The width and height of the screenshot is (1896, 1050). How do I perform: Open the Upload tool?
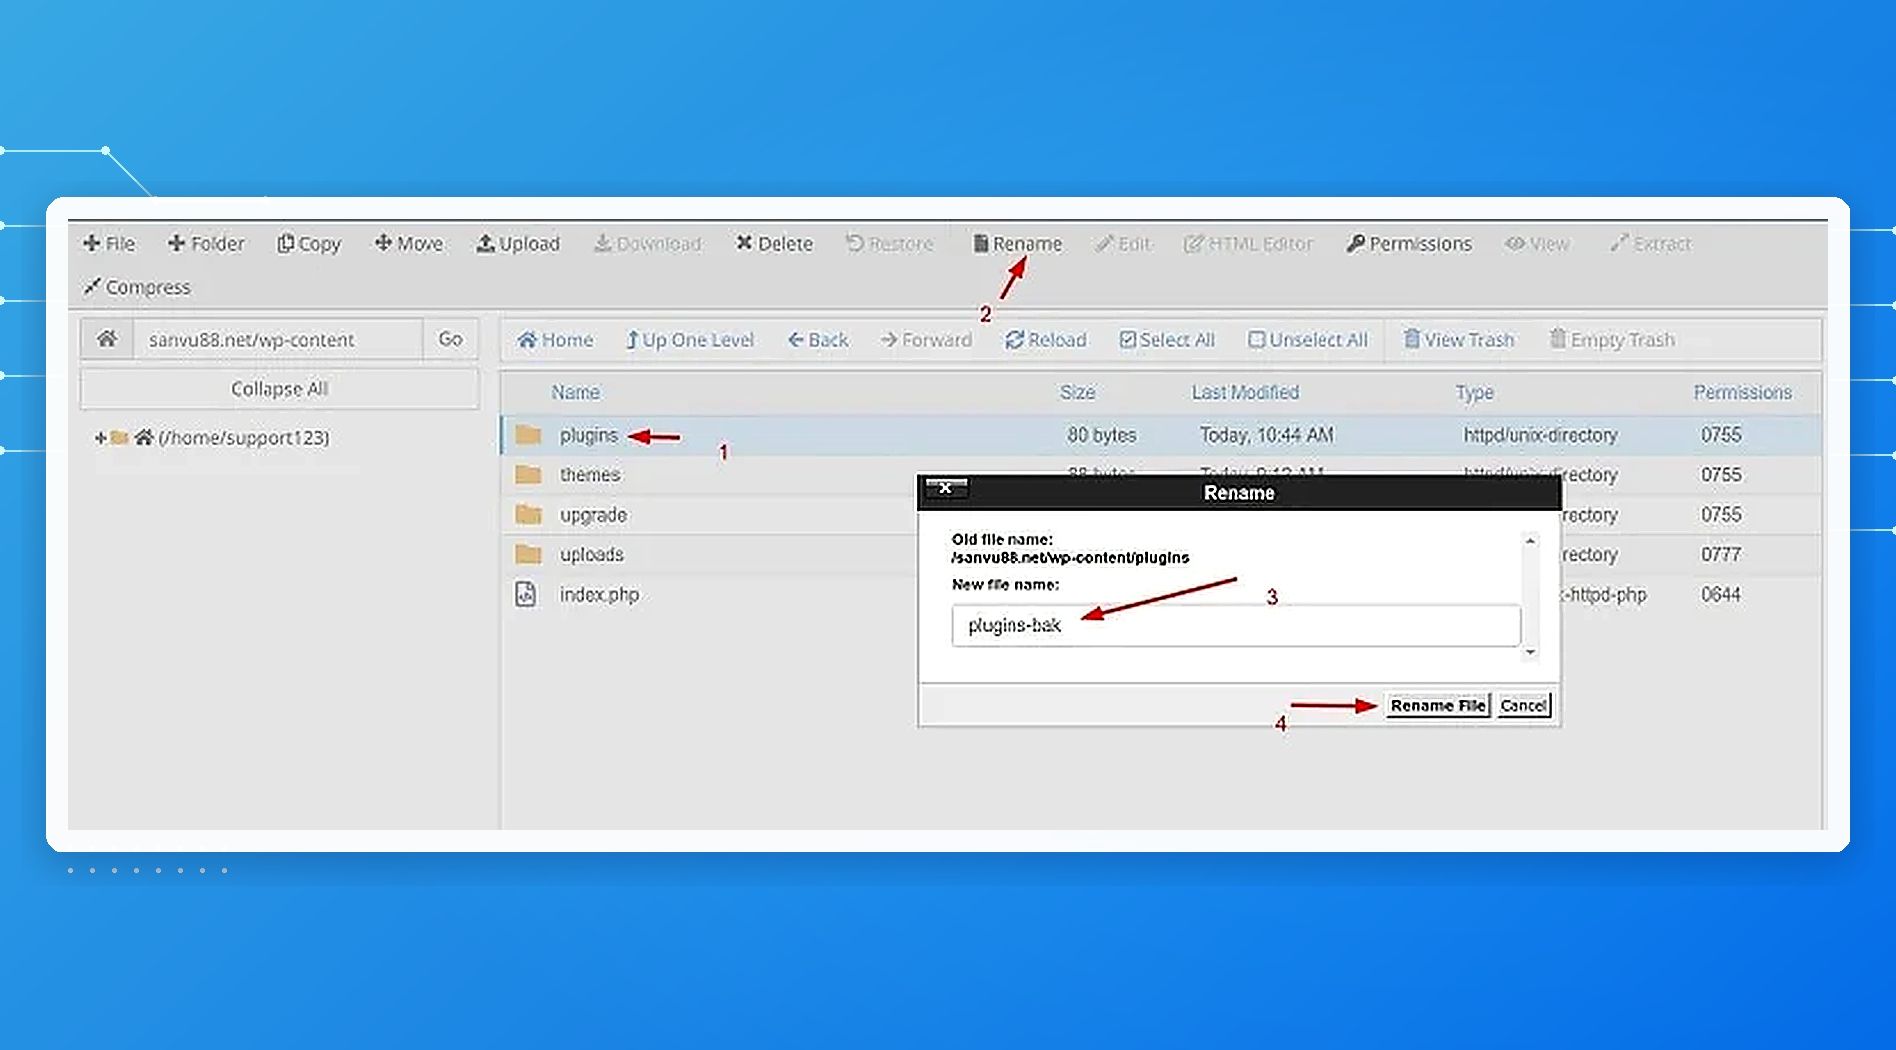tap(518, 243)
